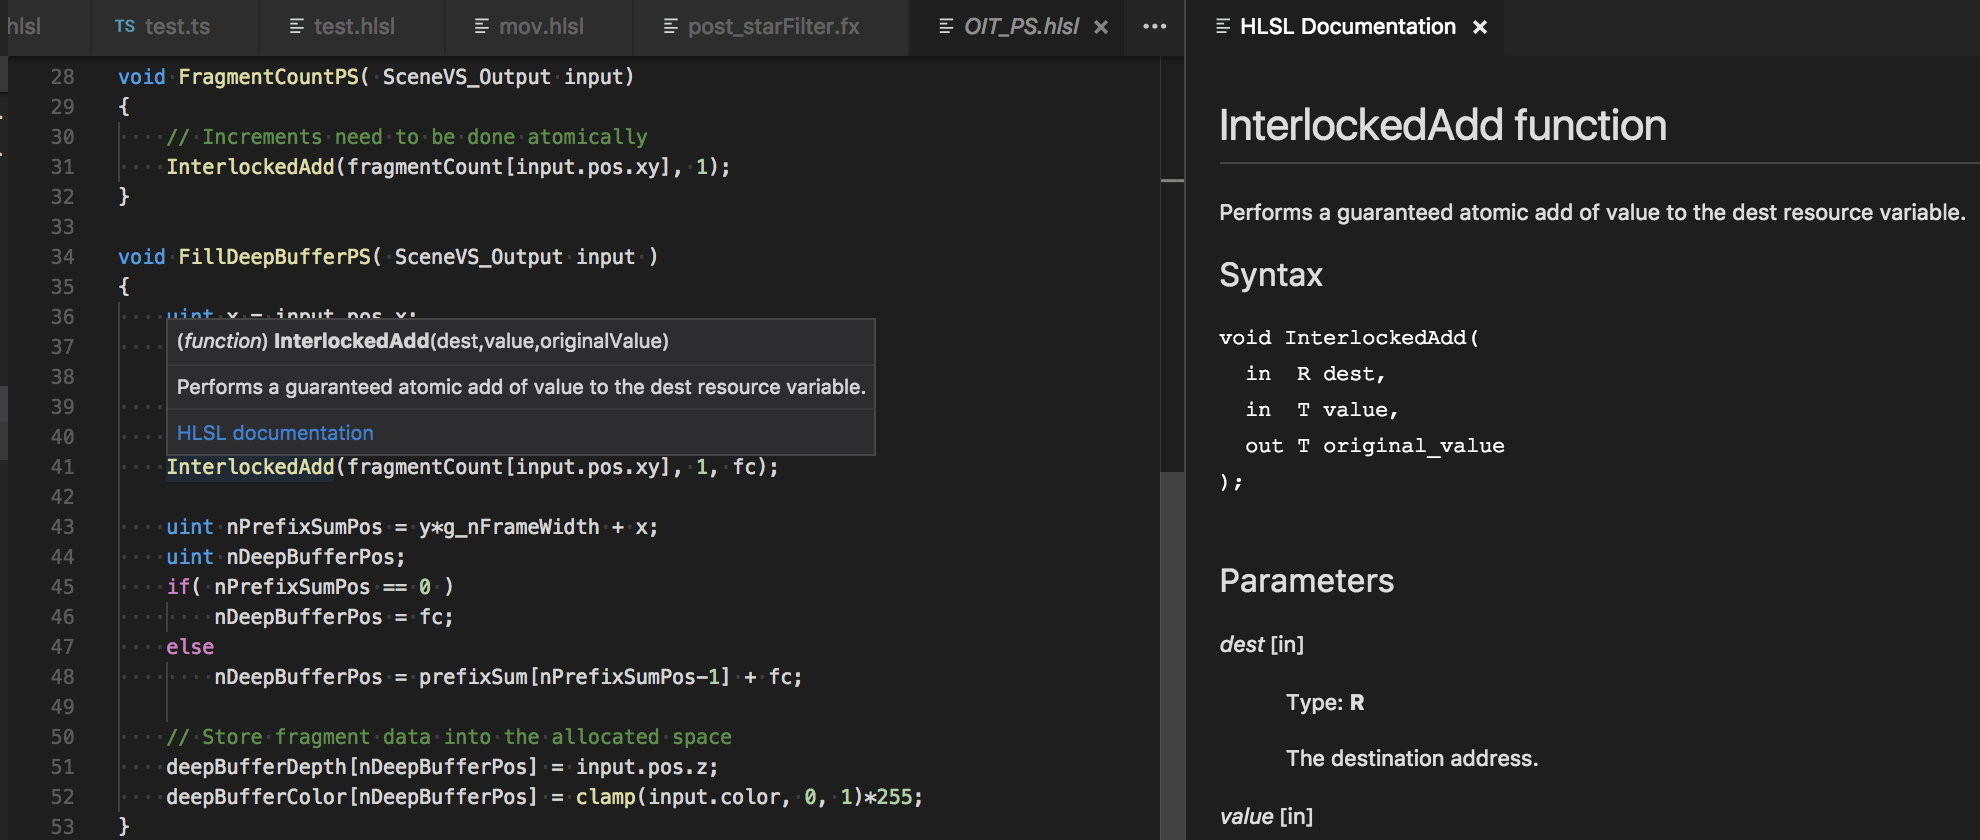Open the editor more actions ellipsis menu
Screen dimensions: 1980x840
[1155, 27]
